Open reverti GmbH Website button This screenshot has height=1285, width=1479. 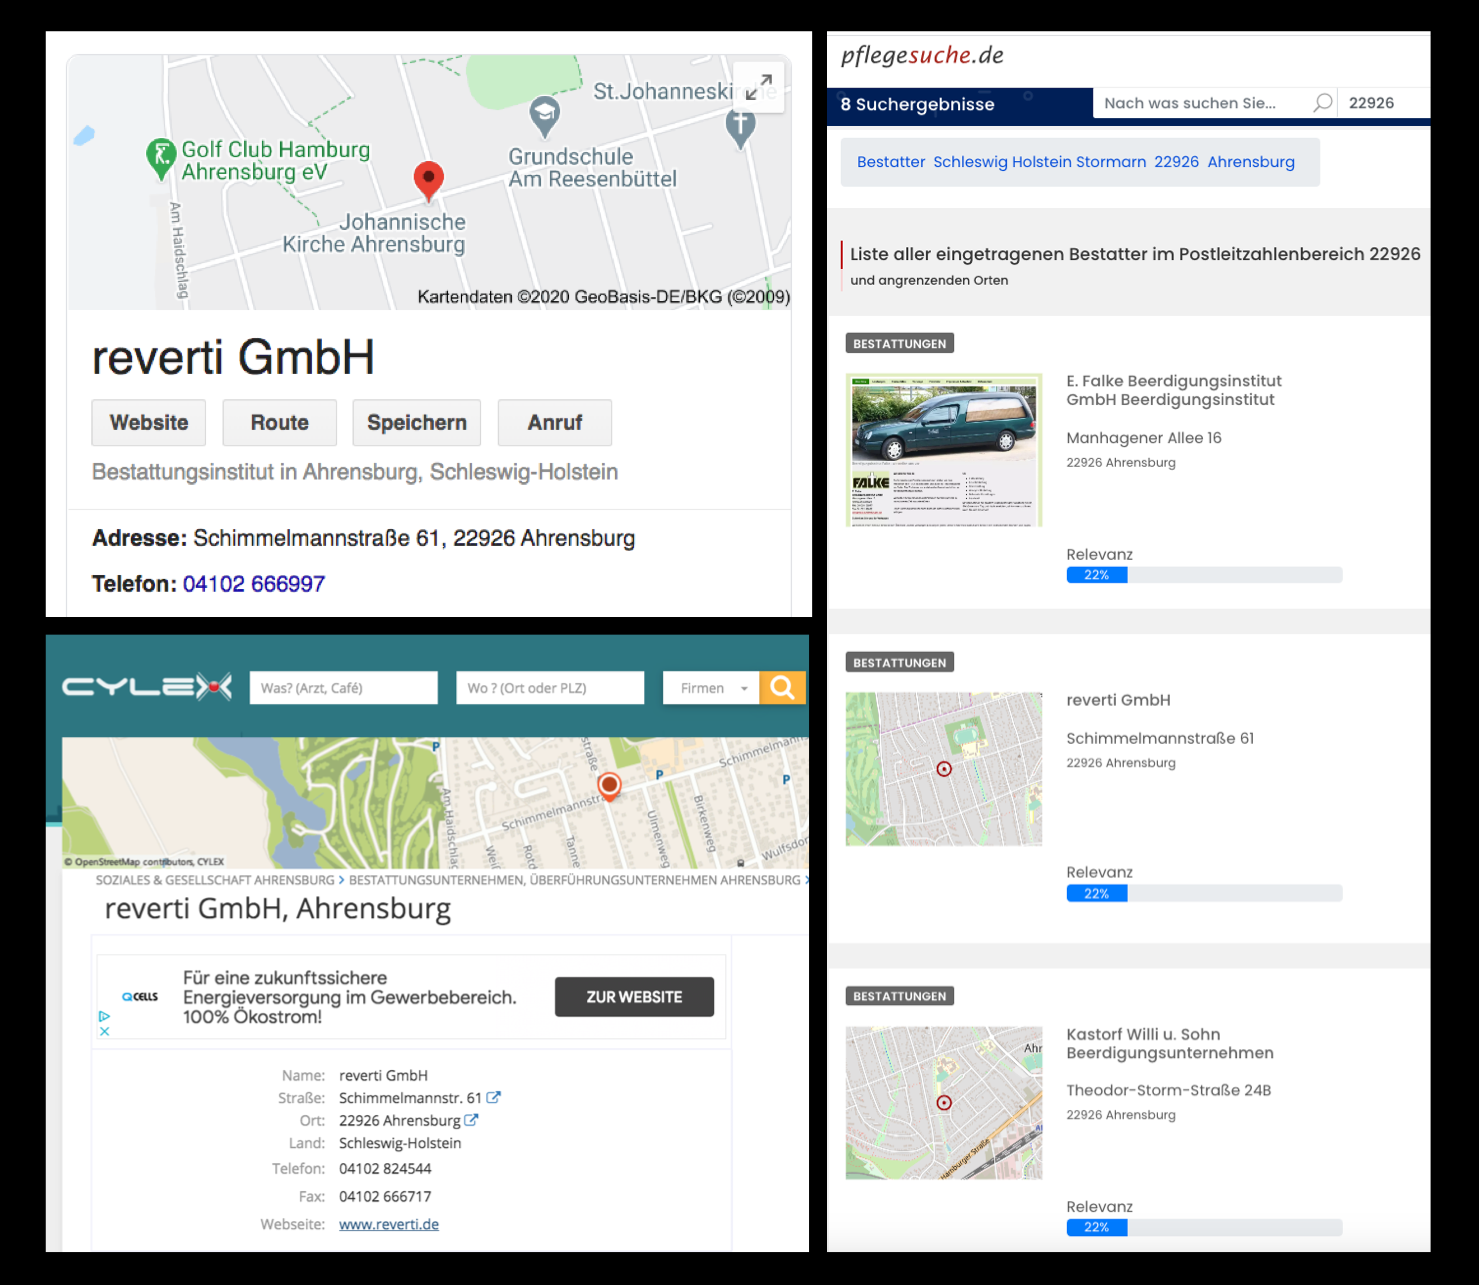click(149, 423)
